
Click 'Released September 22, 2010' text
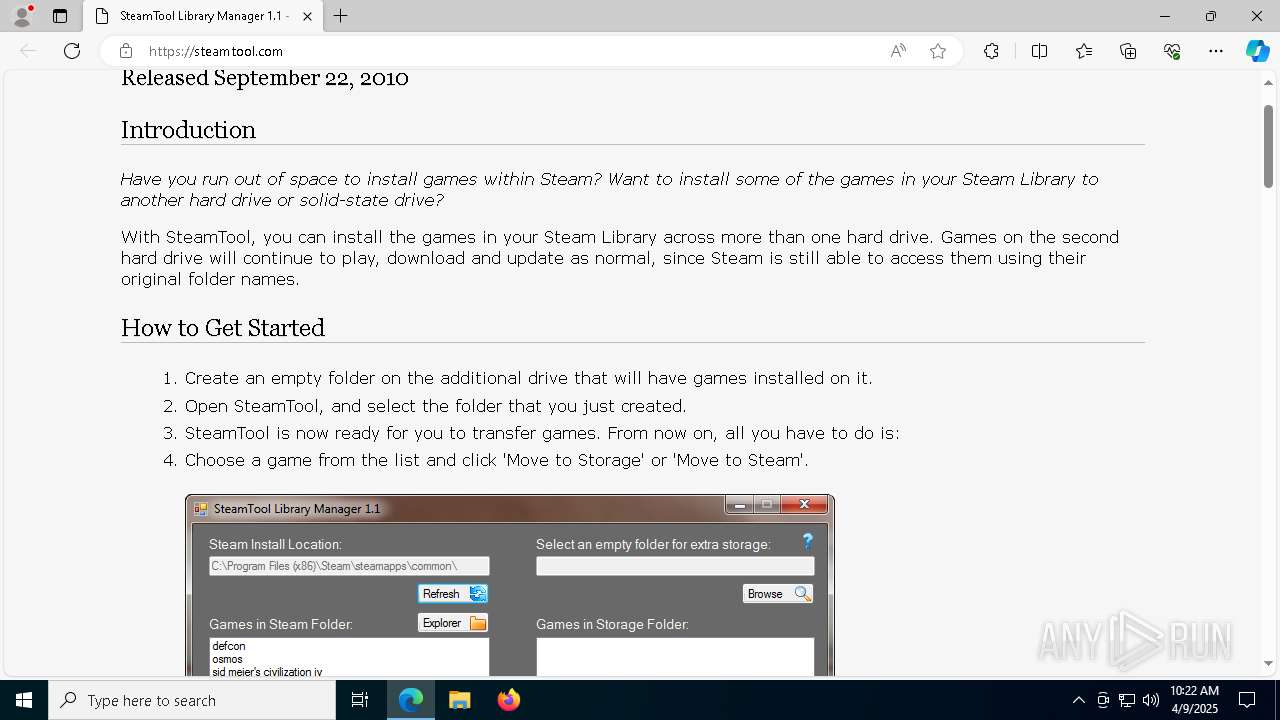[x=265, y=78]
